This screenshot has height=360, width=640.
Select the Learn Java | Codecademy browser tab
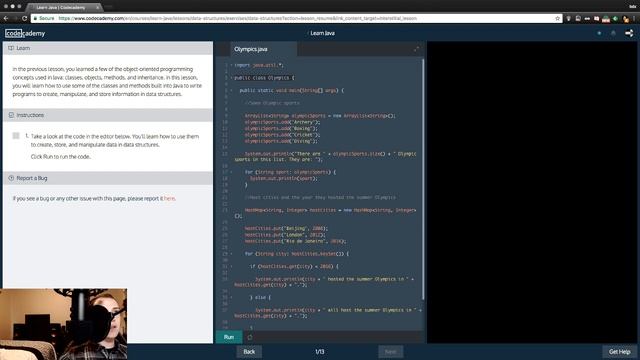(64, 7)
